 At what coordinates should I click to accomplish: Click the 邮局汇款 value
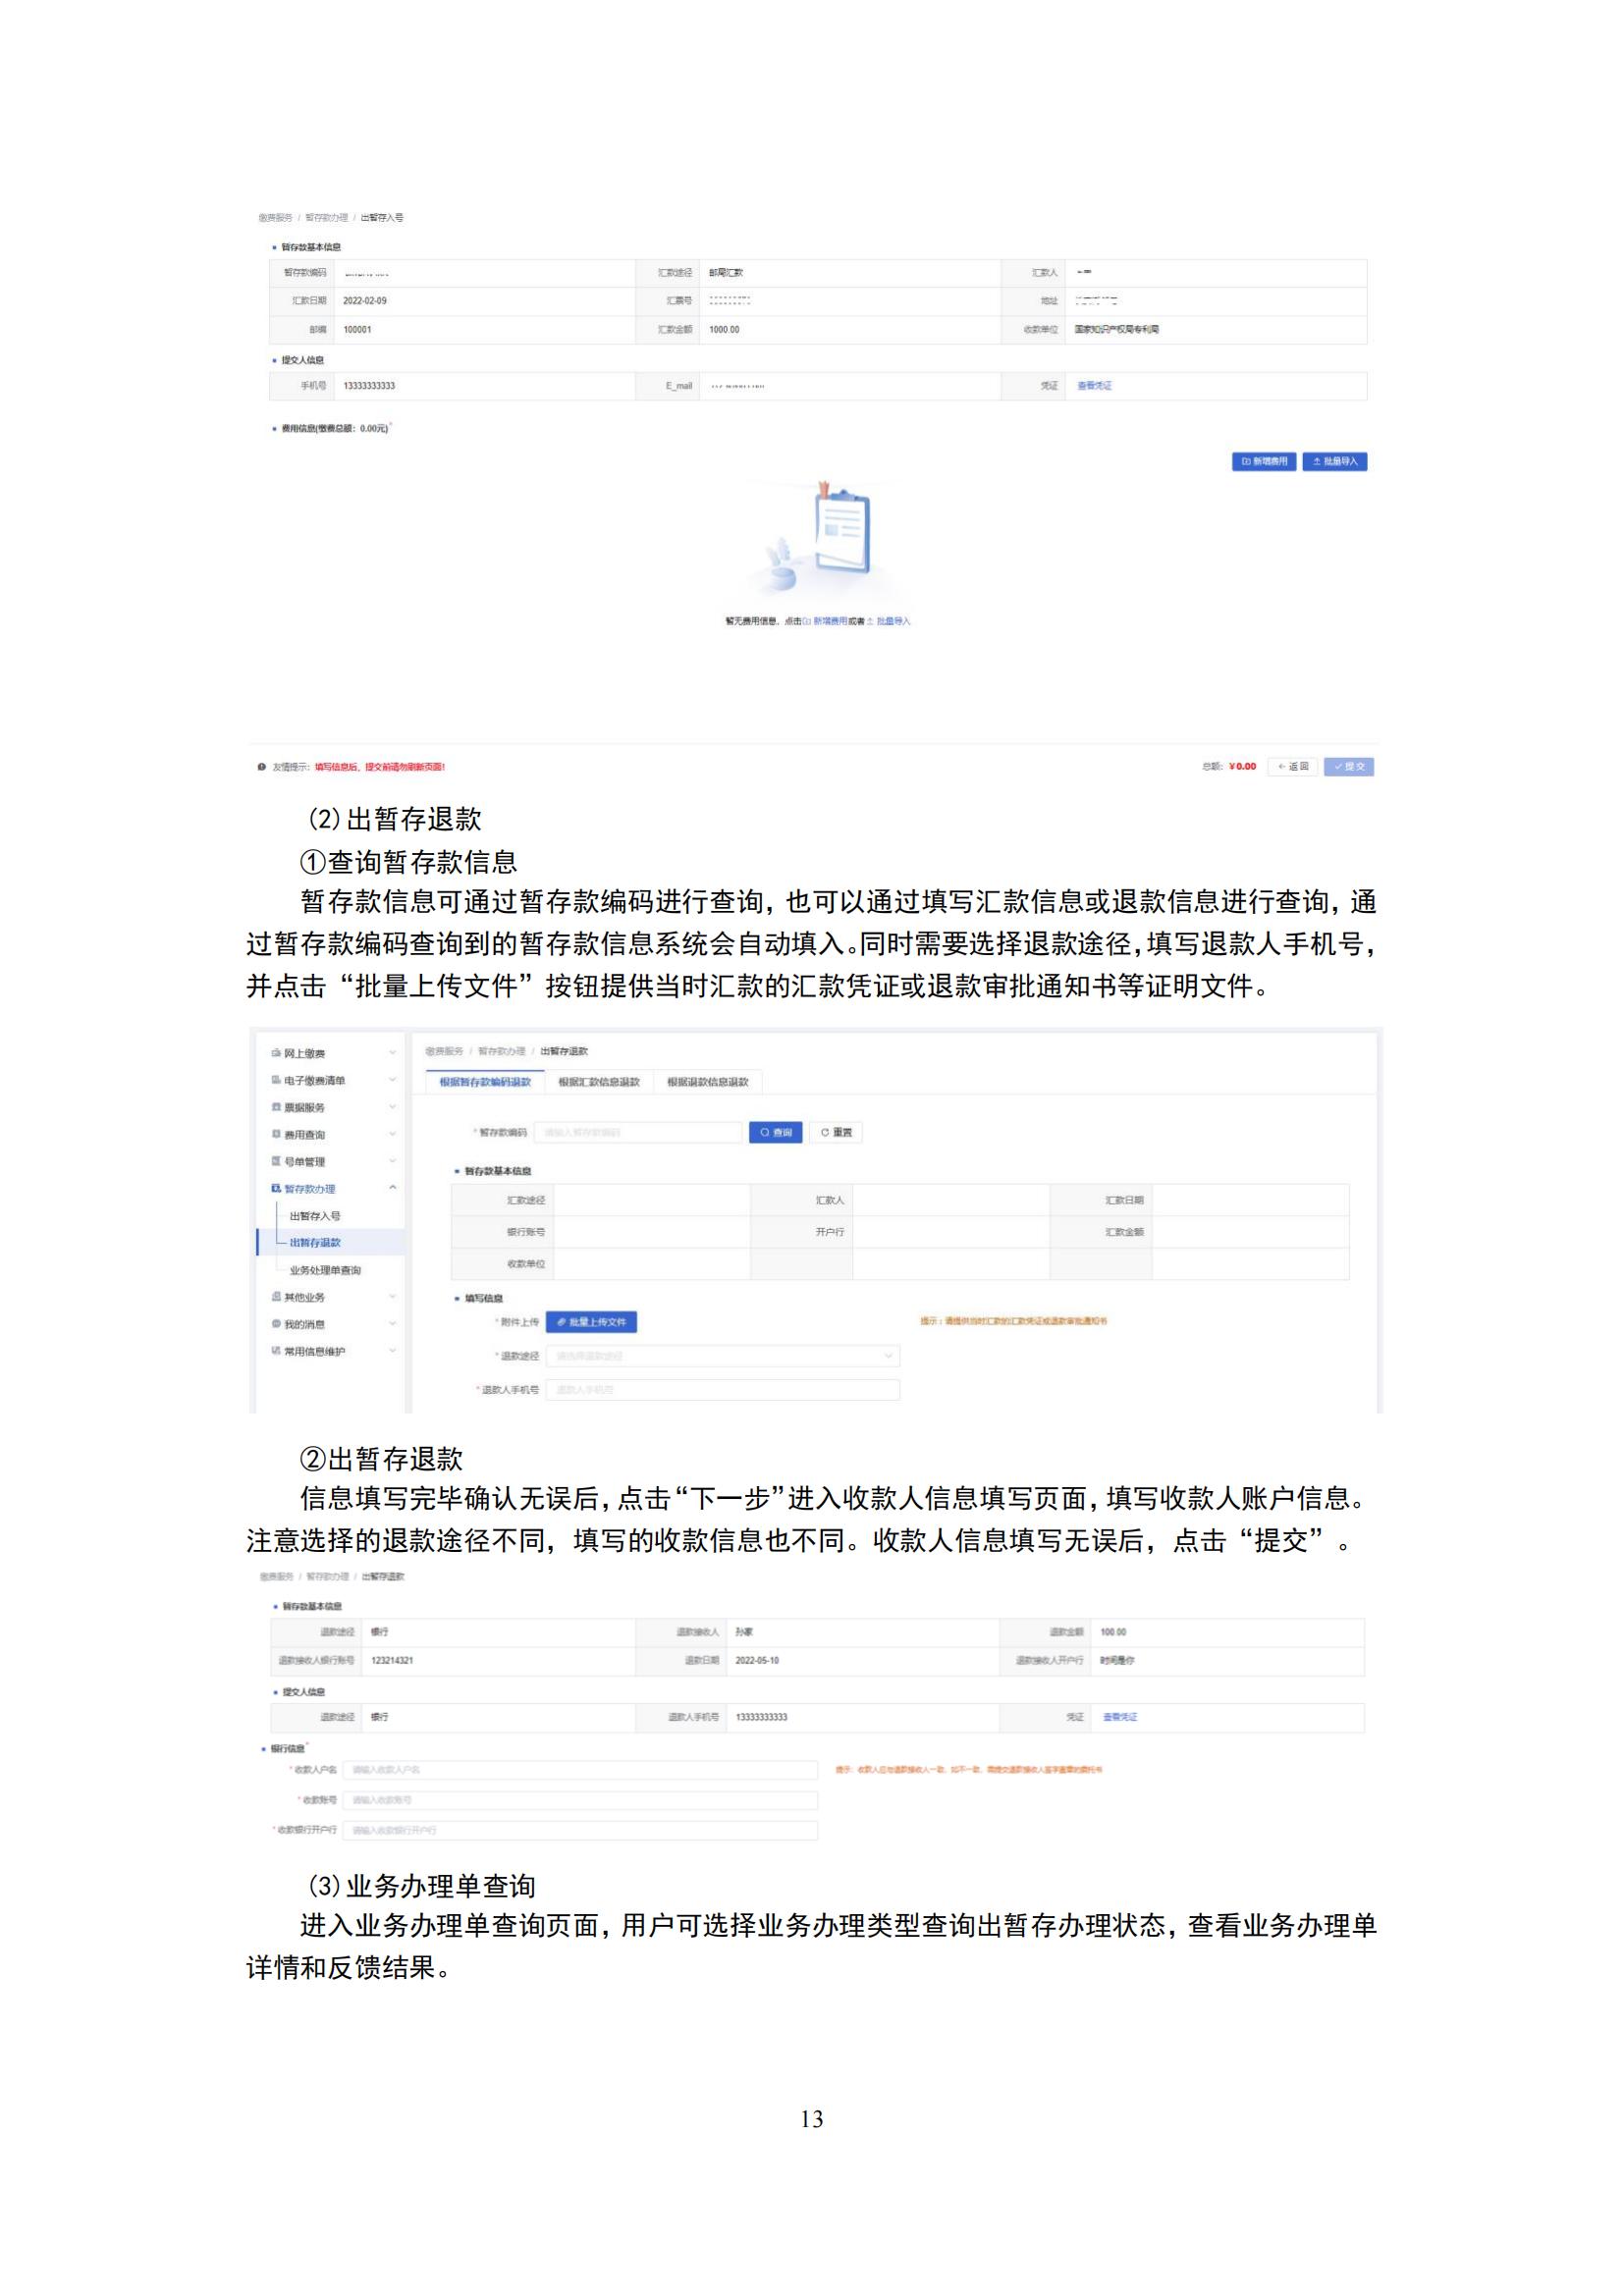726,273
